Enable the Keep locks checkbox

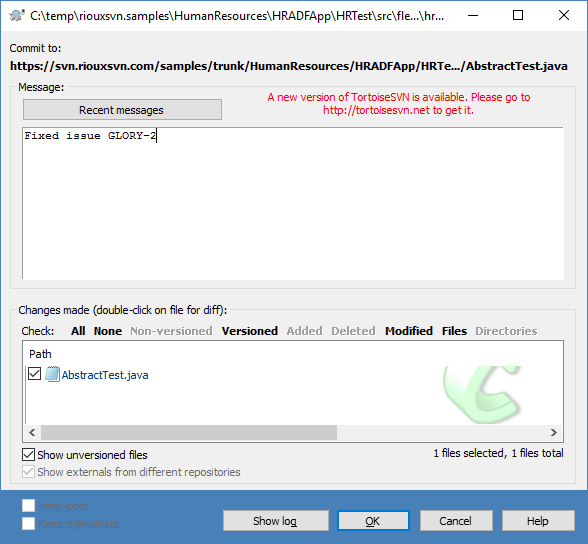pyautogui.click(x=28, y=505)
